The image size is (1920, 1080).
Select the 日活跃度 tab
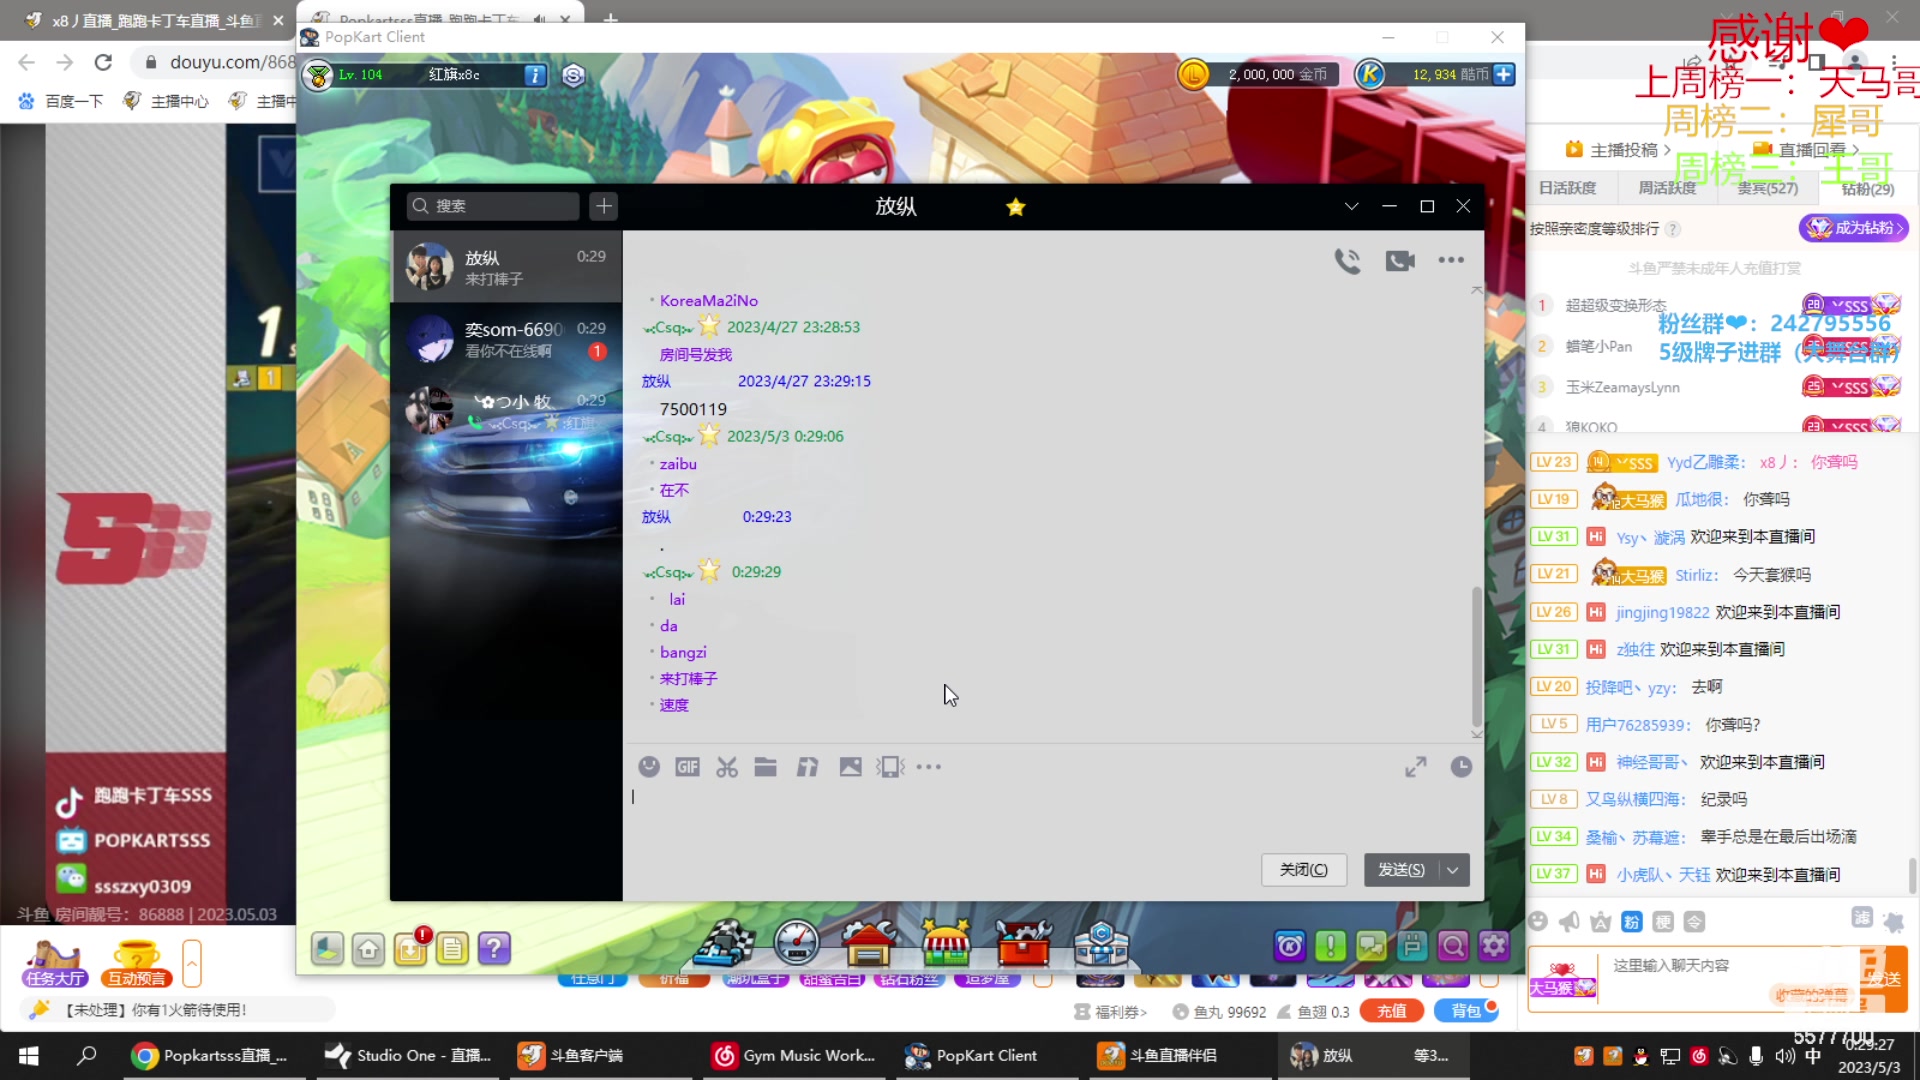pyautogui.click(x=1567, y=188)
